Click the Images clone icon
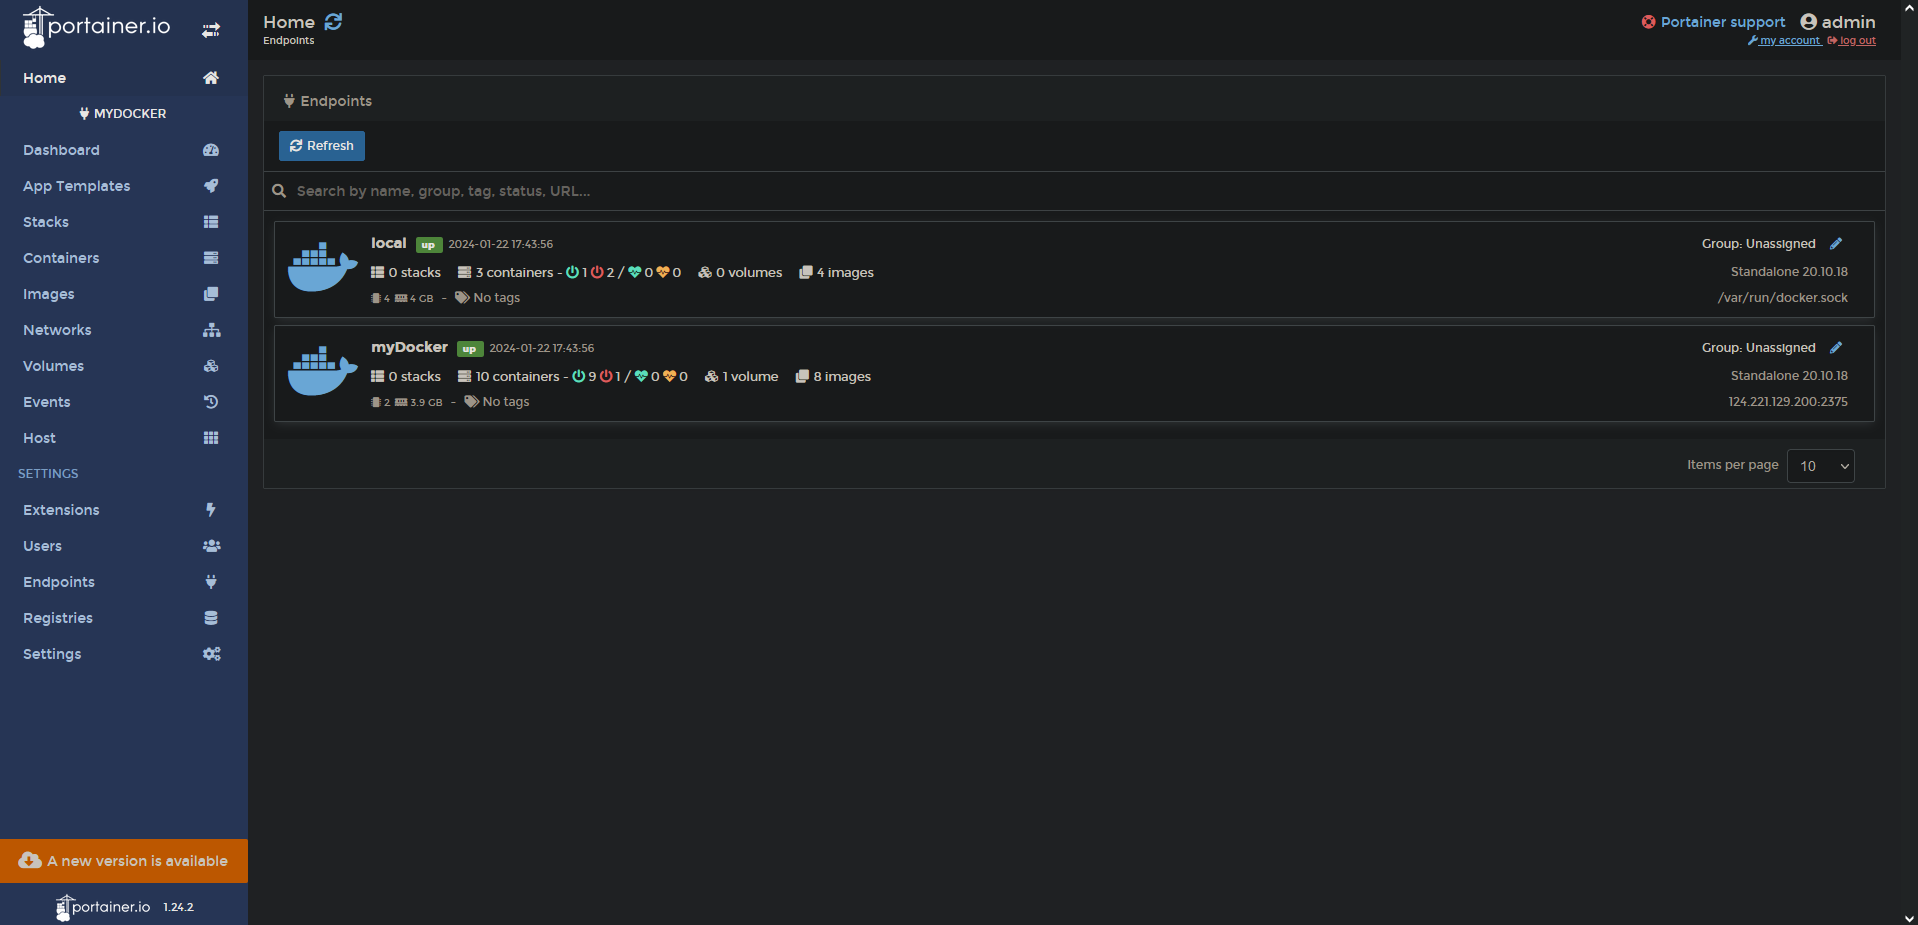 (211, 294)
